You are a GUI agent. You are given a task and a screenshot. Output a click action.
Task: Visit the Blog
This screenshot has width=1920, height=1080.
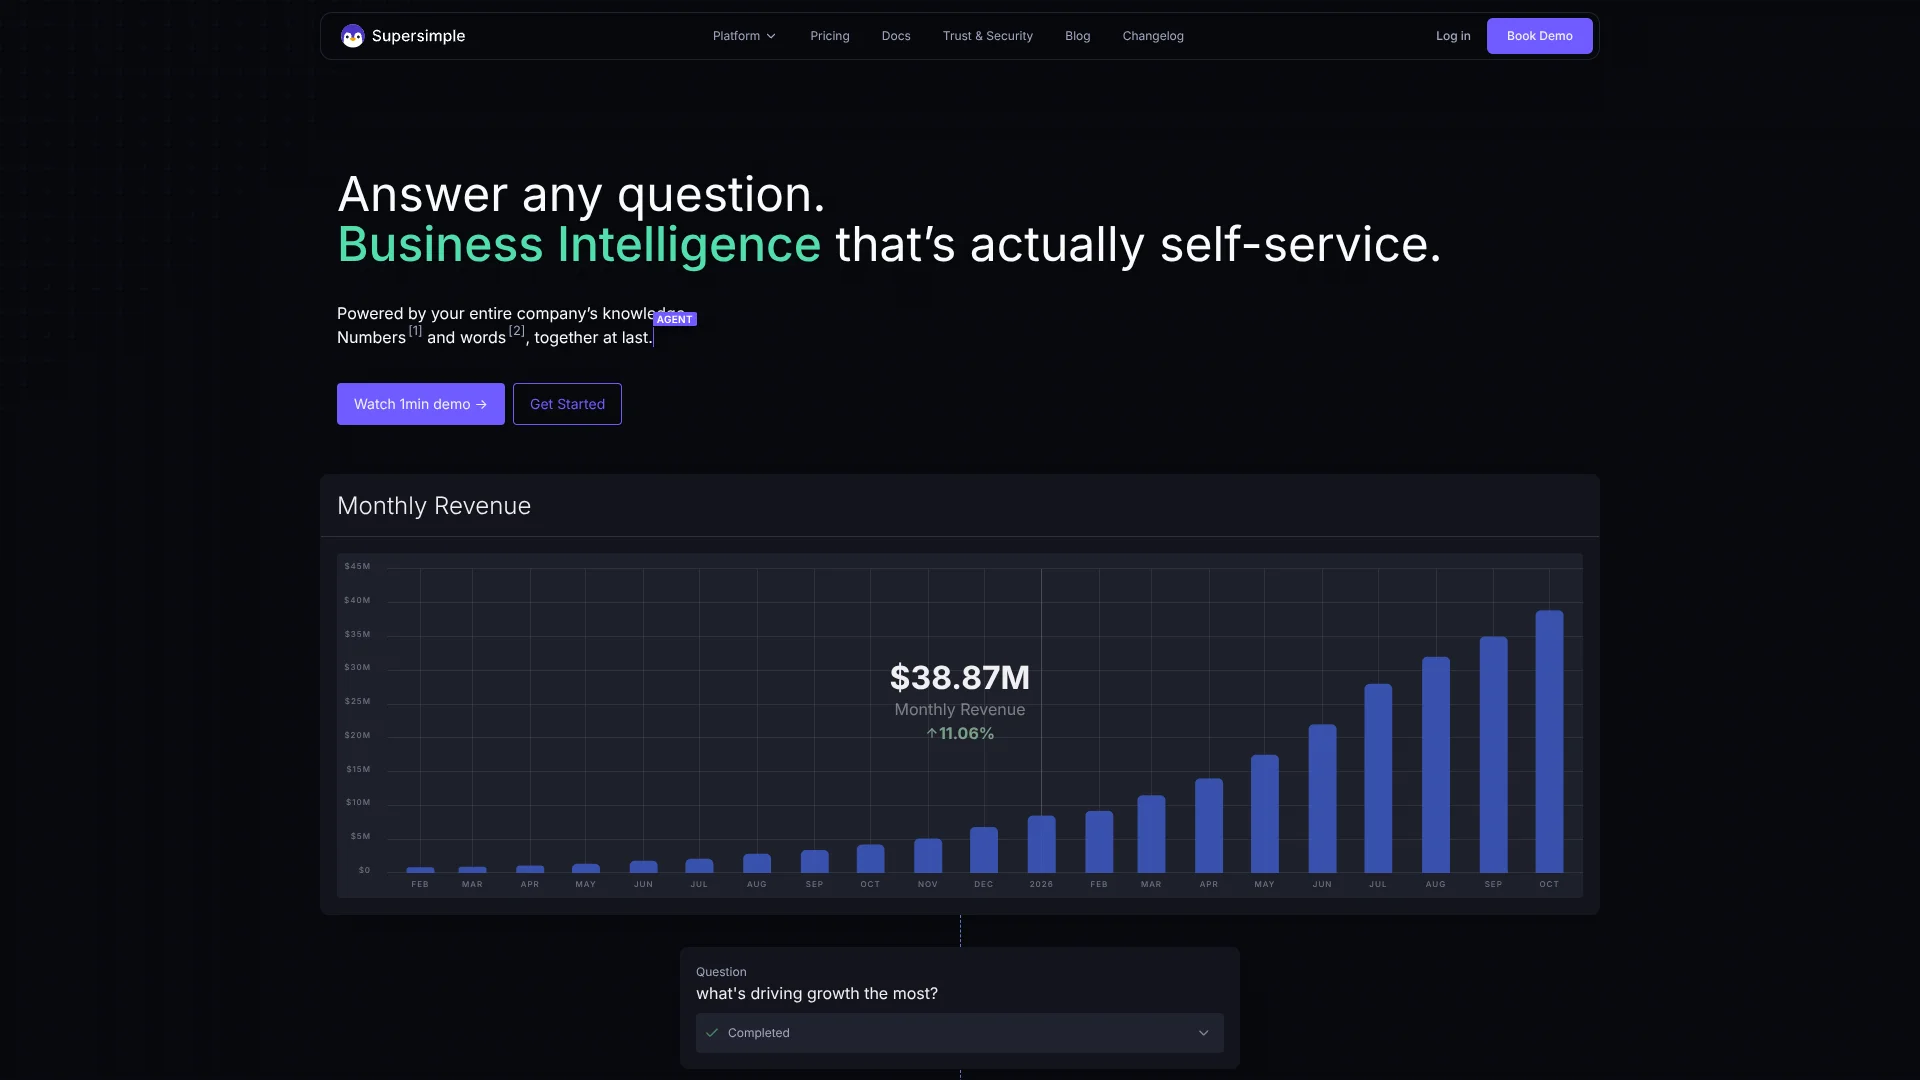(1078, 36)
